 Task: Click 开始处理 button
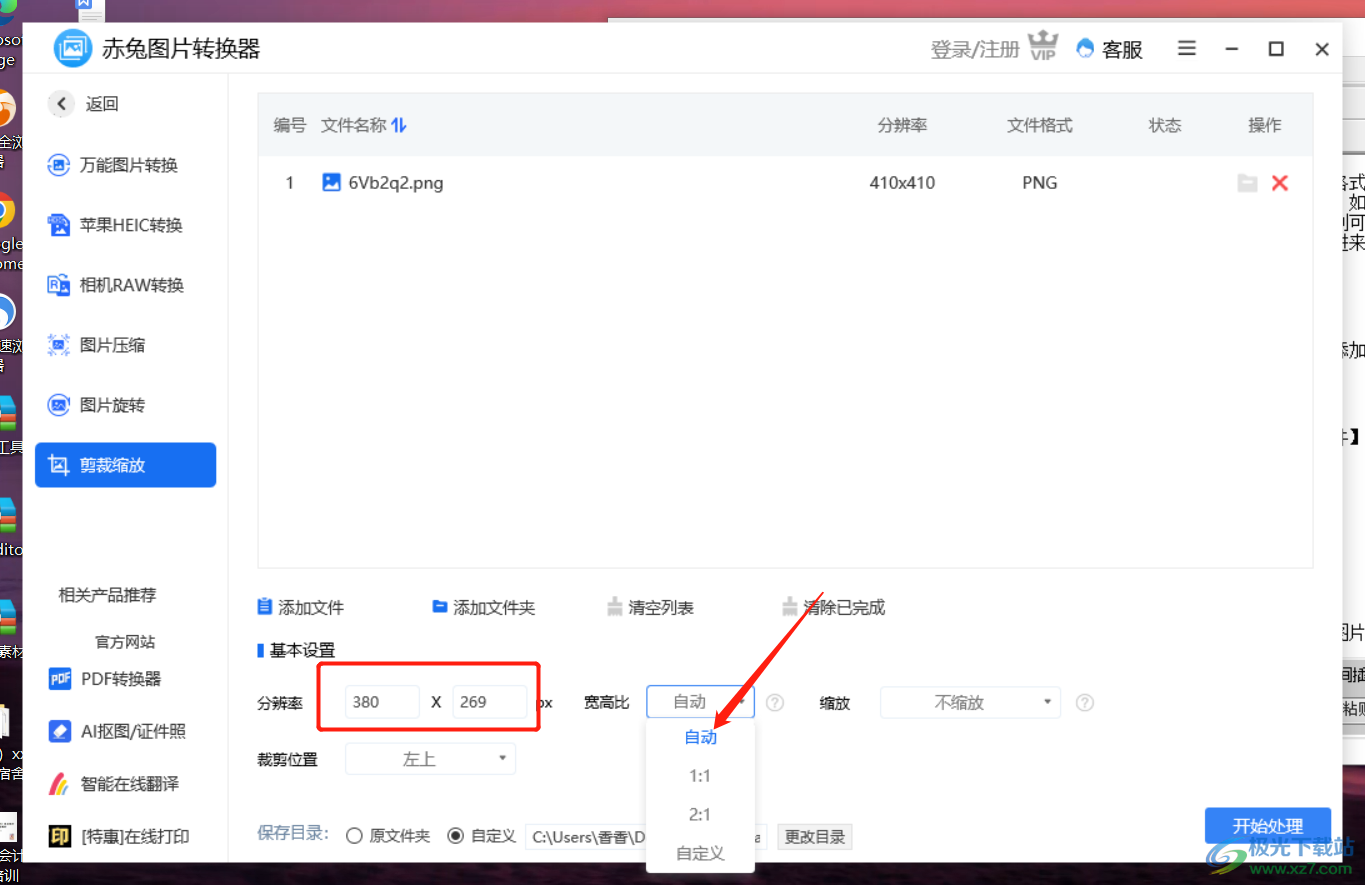(x=1268, y=826)
